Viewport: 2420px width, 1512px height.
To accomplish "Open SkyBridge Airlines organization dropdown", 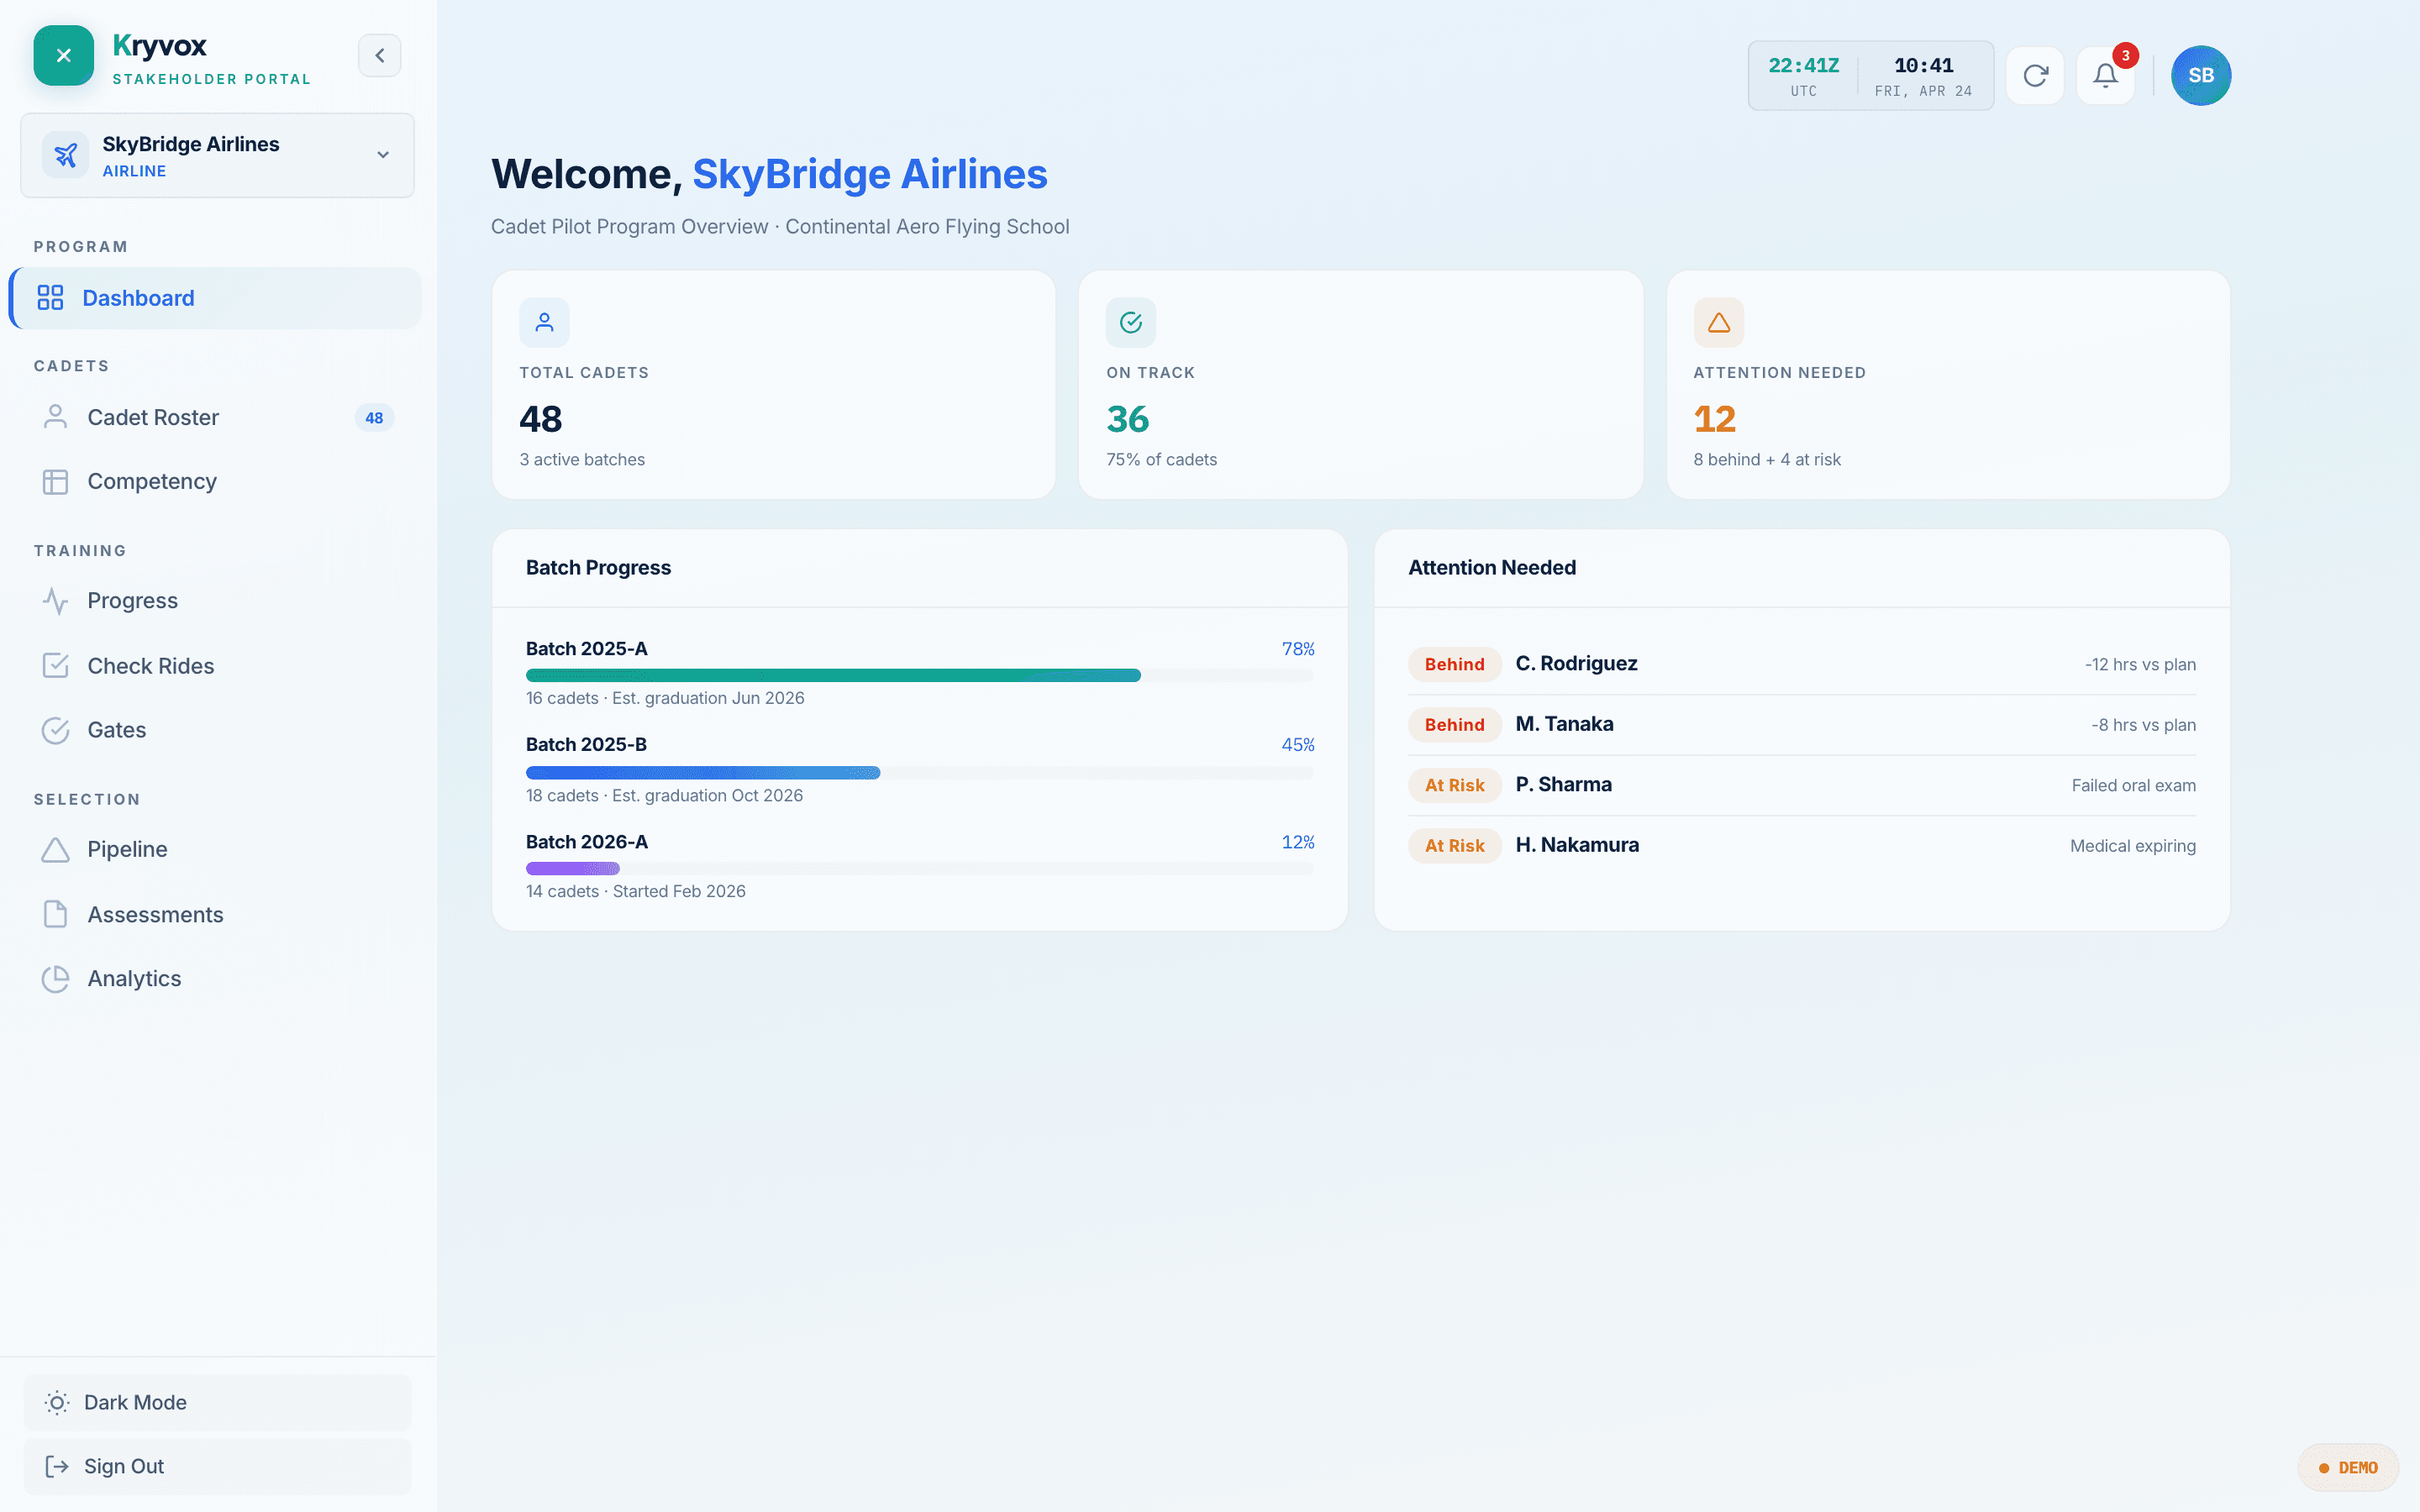I will (x=217, y=155).
